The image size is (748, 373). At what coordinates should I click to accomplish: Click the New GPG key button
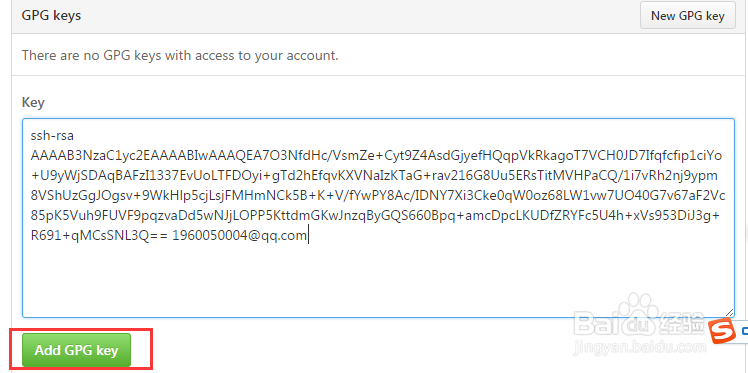687,16
